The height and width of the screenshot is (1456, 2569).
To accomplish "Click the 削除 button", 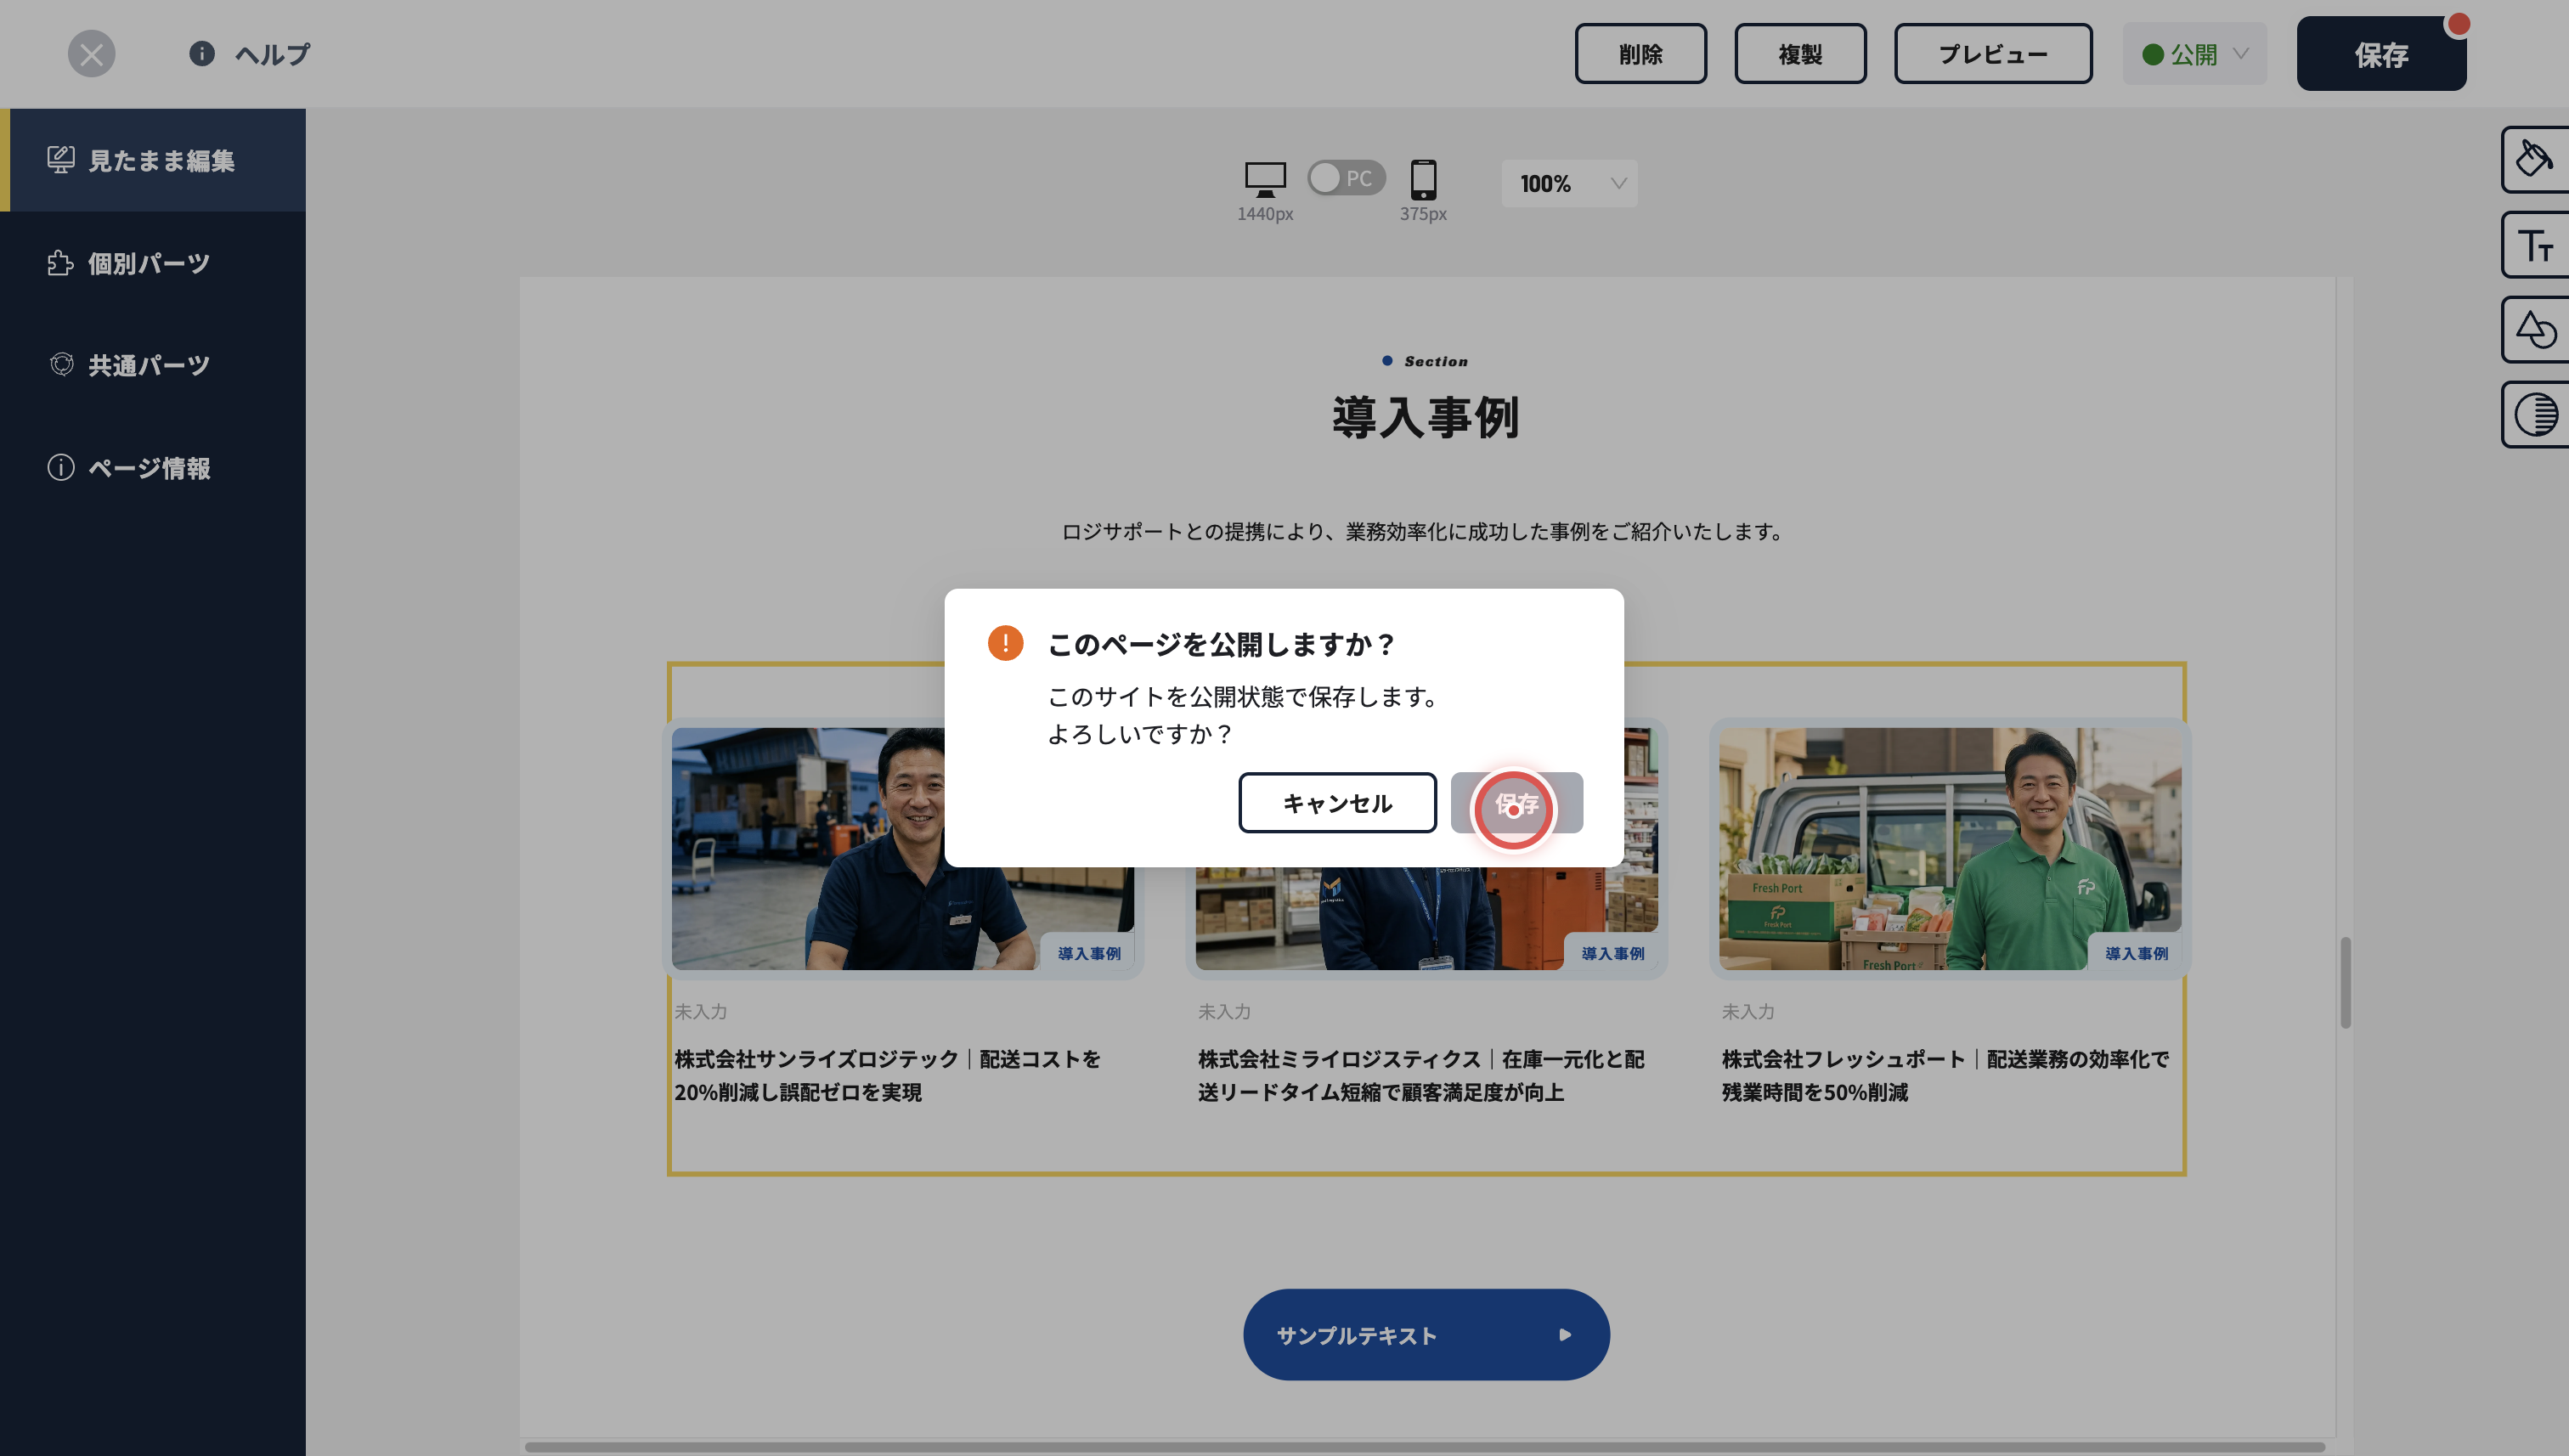I will point(1640,54).
